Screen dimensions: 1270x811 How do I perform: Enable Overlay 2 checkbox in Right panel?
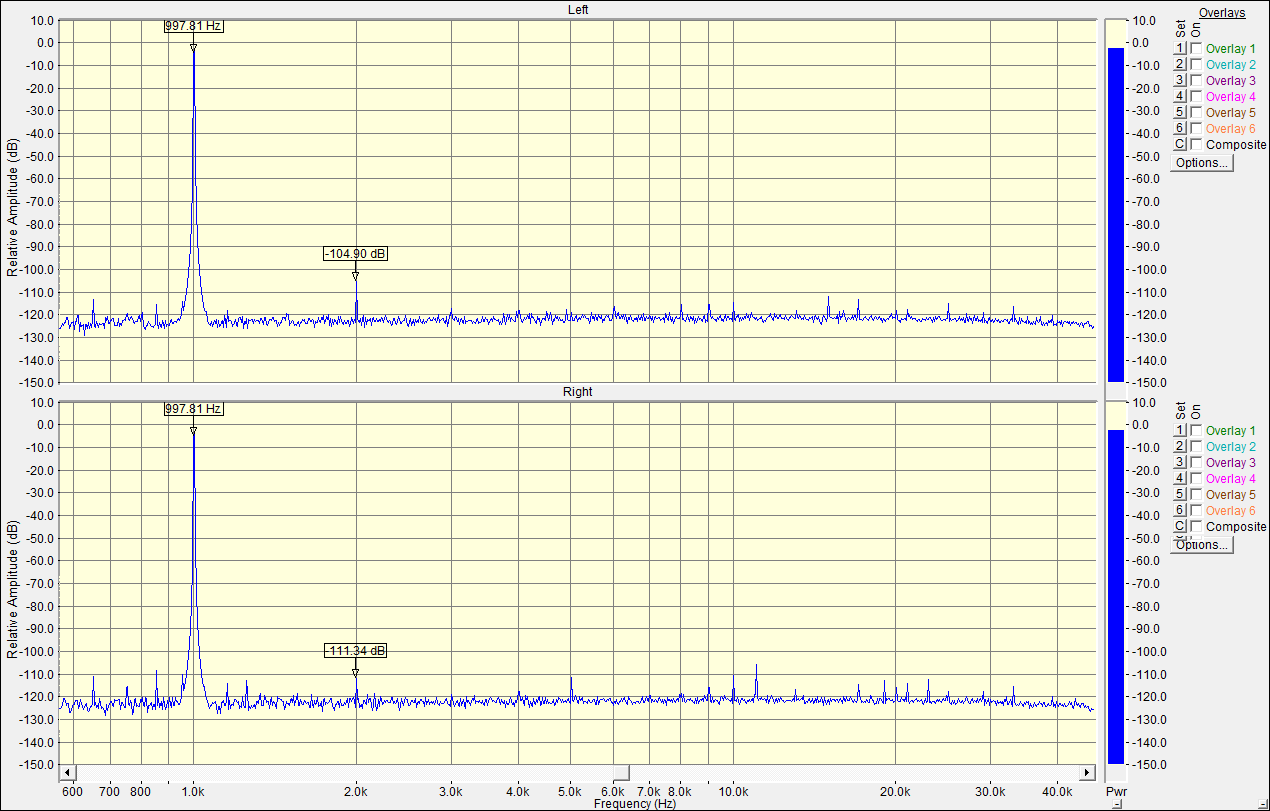pyautogui.click(x=1197, y=446)
